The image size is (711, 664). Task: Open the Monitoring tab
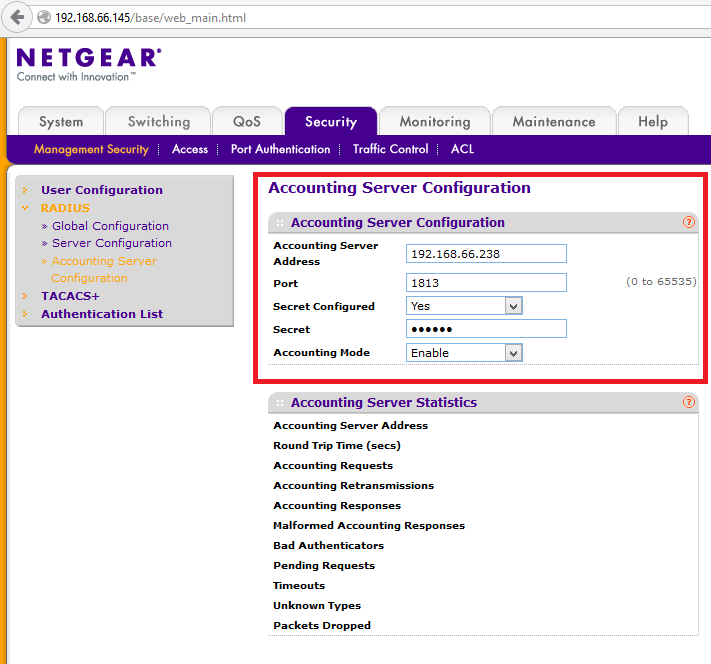tap(434, 122)
